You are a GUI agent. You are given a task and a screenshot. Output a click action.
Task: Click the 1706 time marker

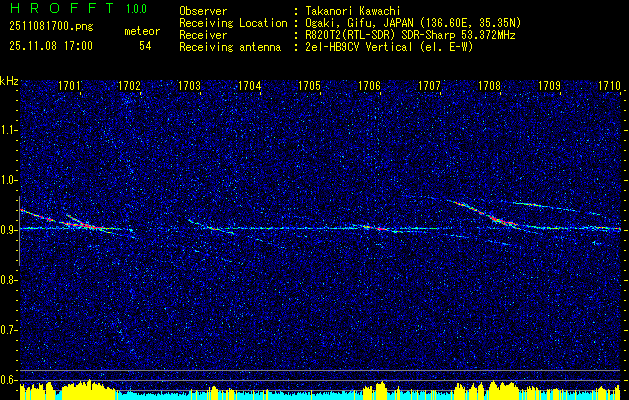(369, 86)
